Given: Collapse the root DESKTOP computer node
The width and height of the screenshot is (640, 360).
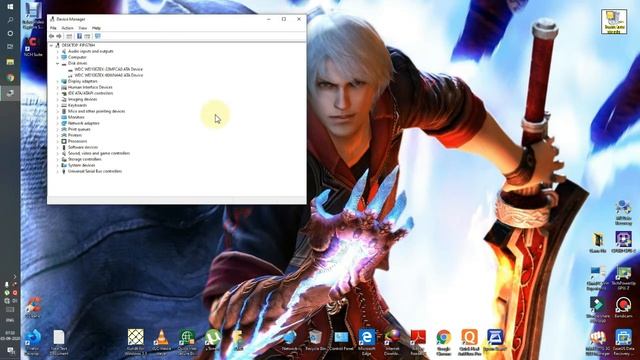Looking at the screenshot, I should (51, 45).
